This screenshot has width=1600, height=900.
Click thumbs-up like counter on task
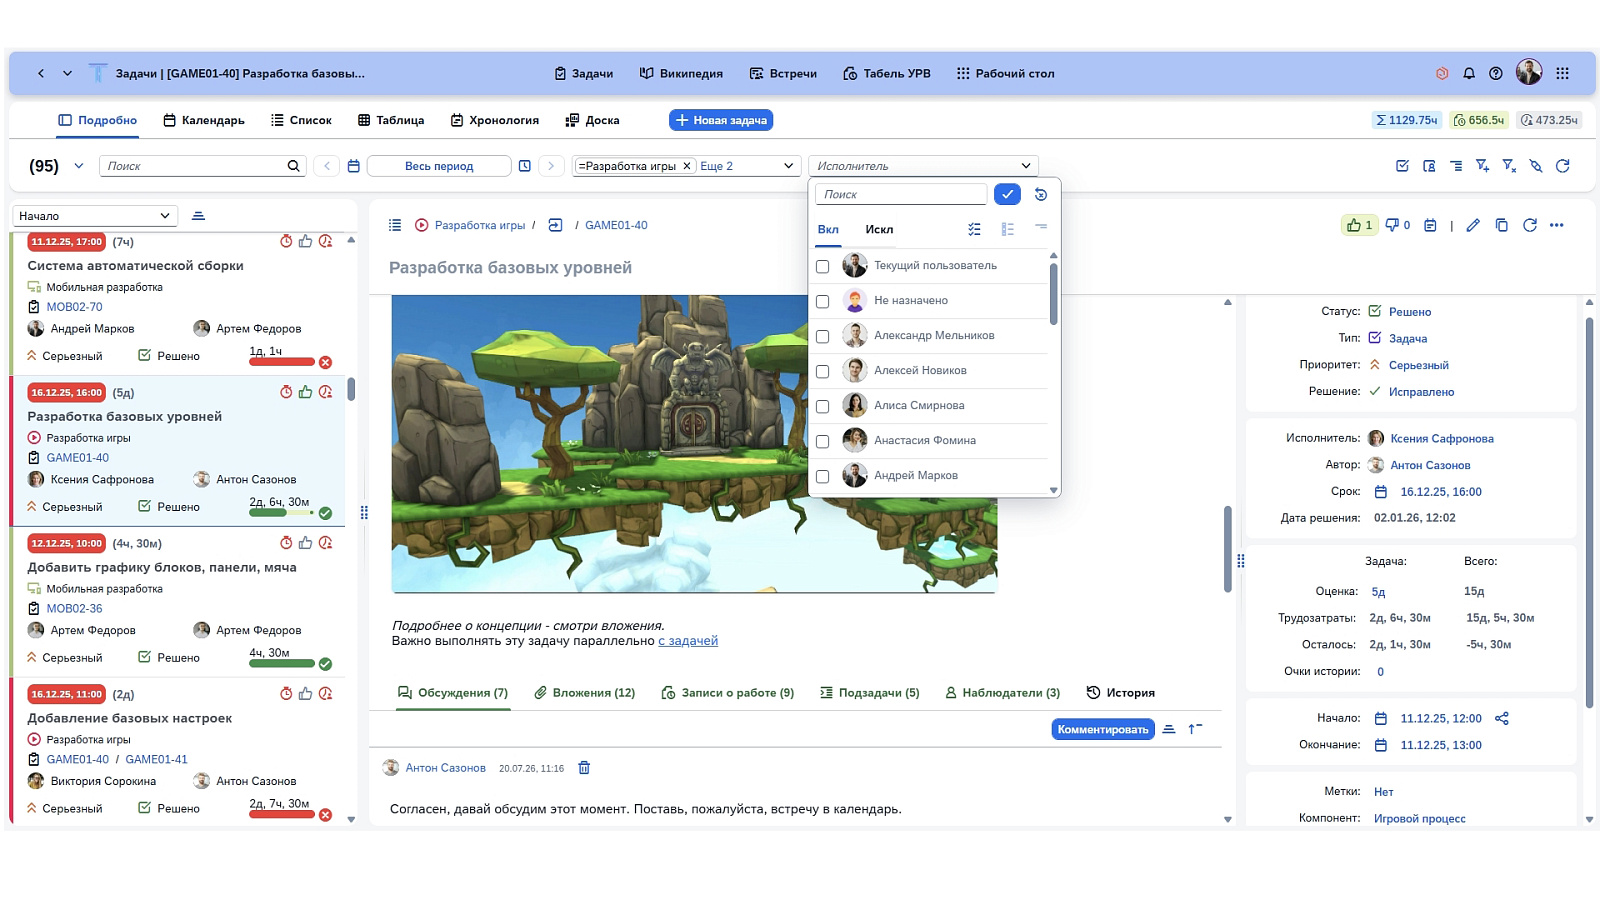click(x=1360, y=225)
